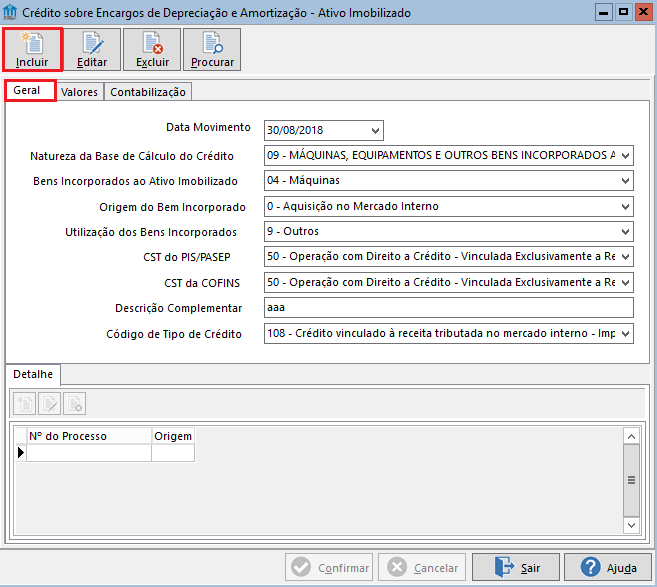This screenshot has width=657, height=587.
Task: Click the application icon in title bar
Action: coord(10,12)
